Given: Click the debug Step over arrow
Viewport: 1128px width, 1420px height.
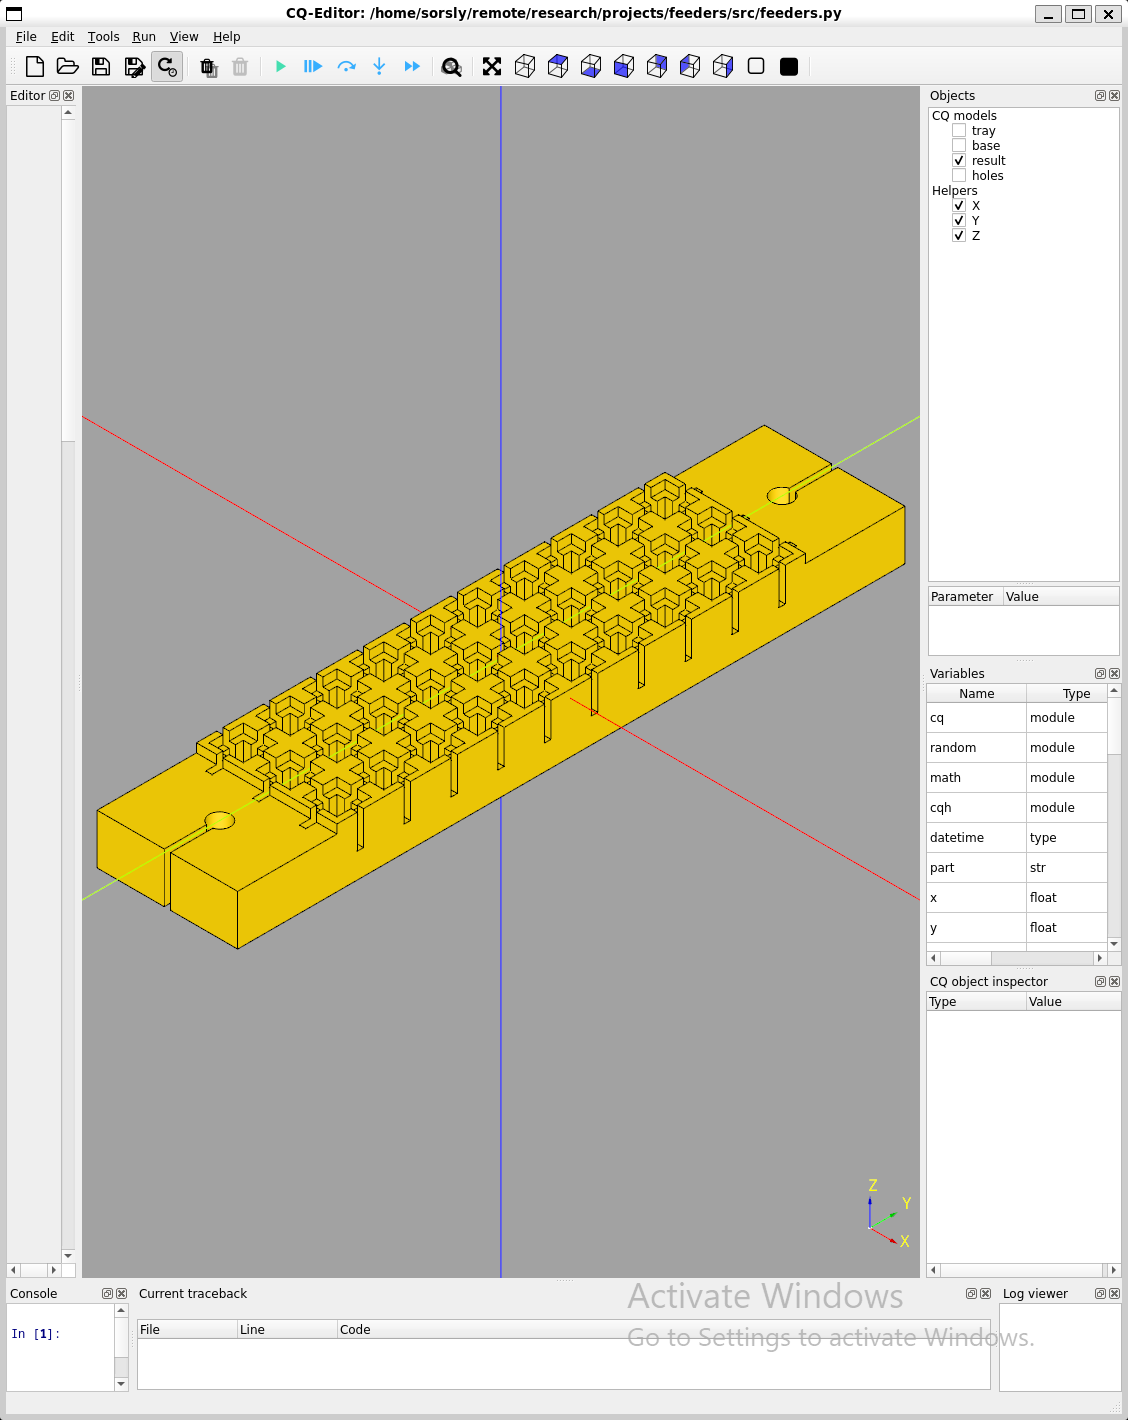Looking at the screenshot, I should click(346, 67).
